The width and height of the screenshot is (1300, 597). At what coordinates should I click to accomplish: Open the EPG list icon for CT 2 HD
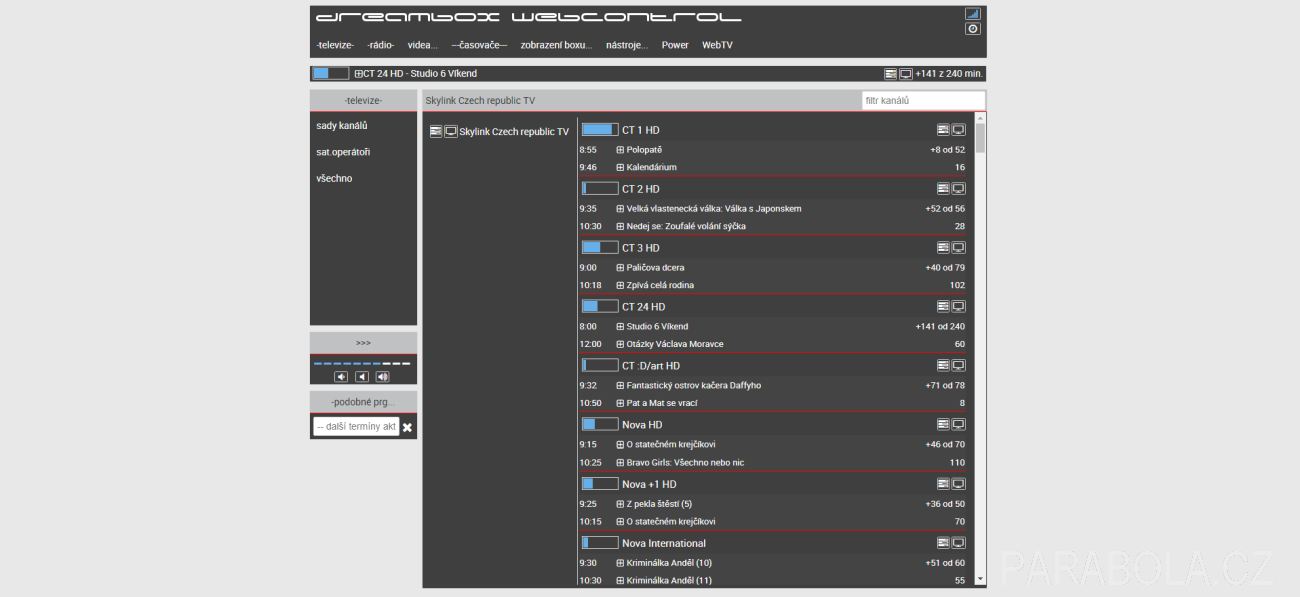point(943,189)
